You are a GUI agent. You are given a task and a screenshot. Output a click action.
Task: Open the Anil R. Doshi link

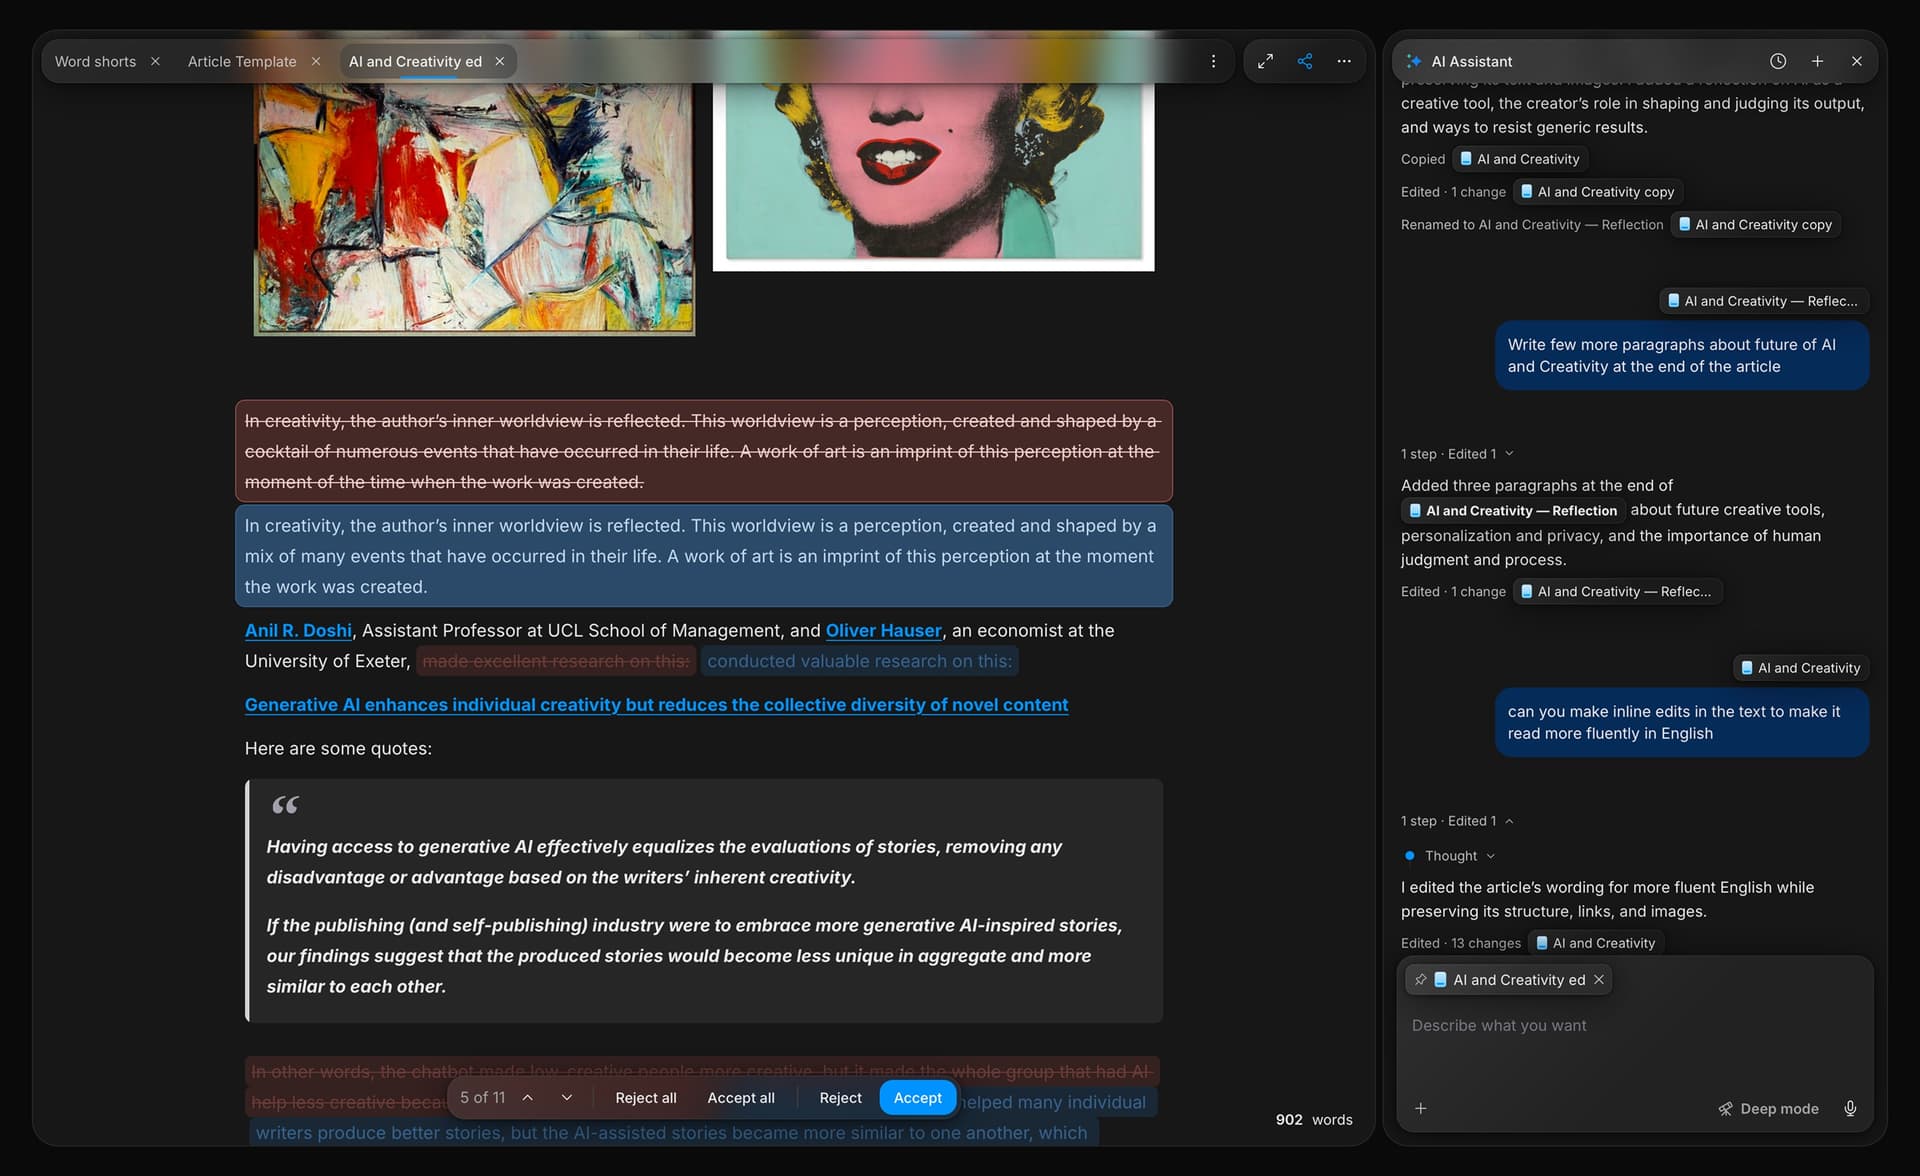pyautogui.click(x=298, y=630)
